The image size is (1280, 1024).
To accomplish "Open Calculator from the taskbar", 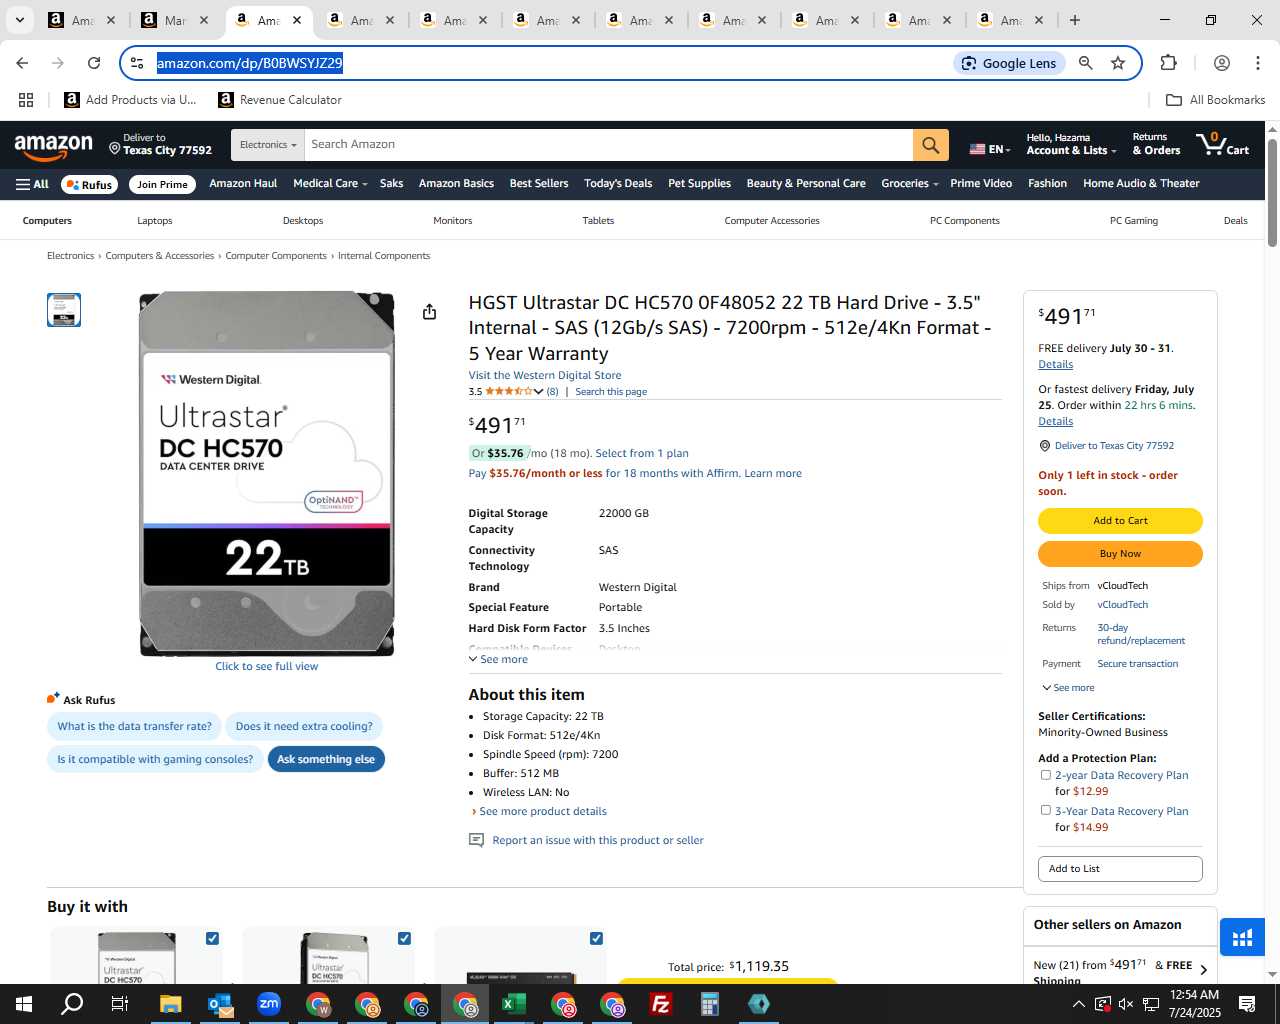I will pyautogui.click(x=709, y=1004).
